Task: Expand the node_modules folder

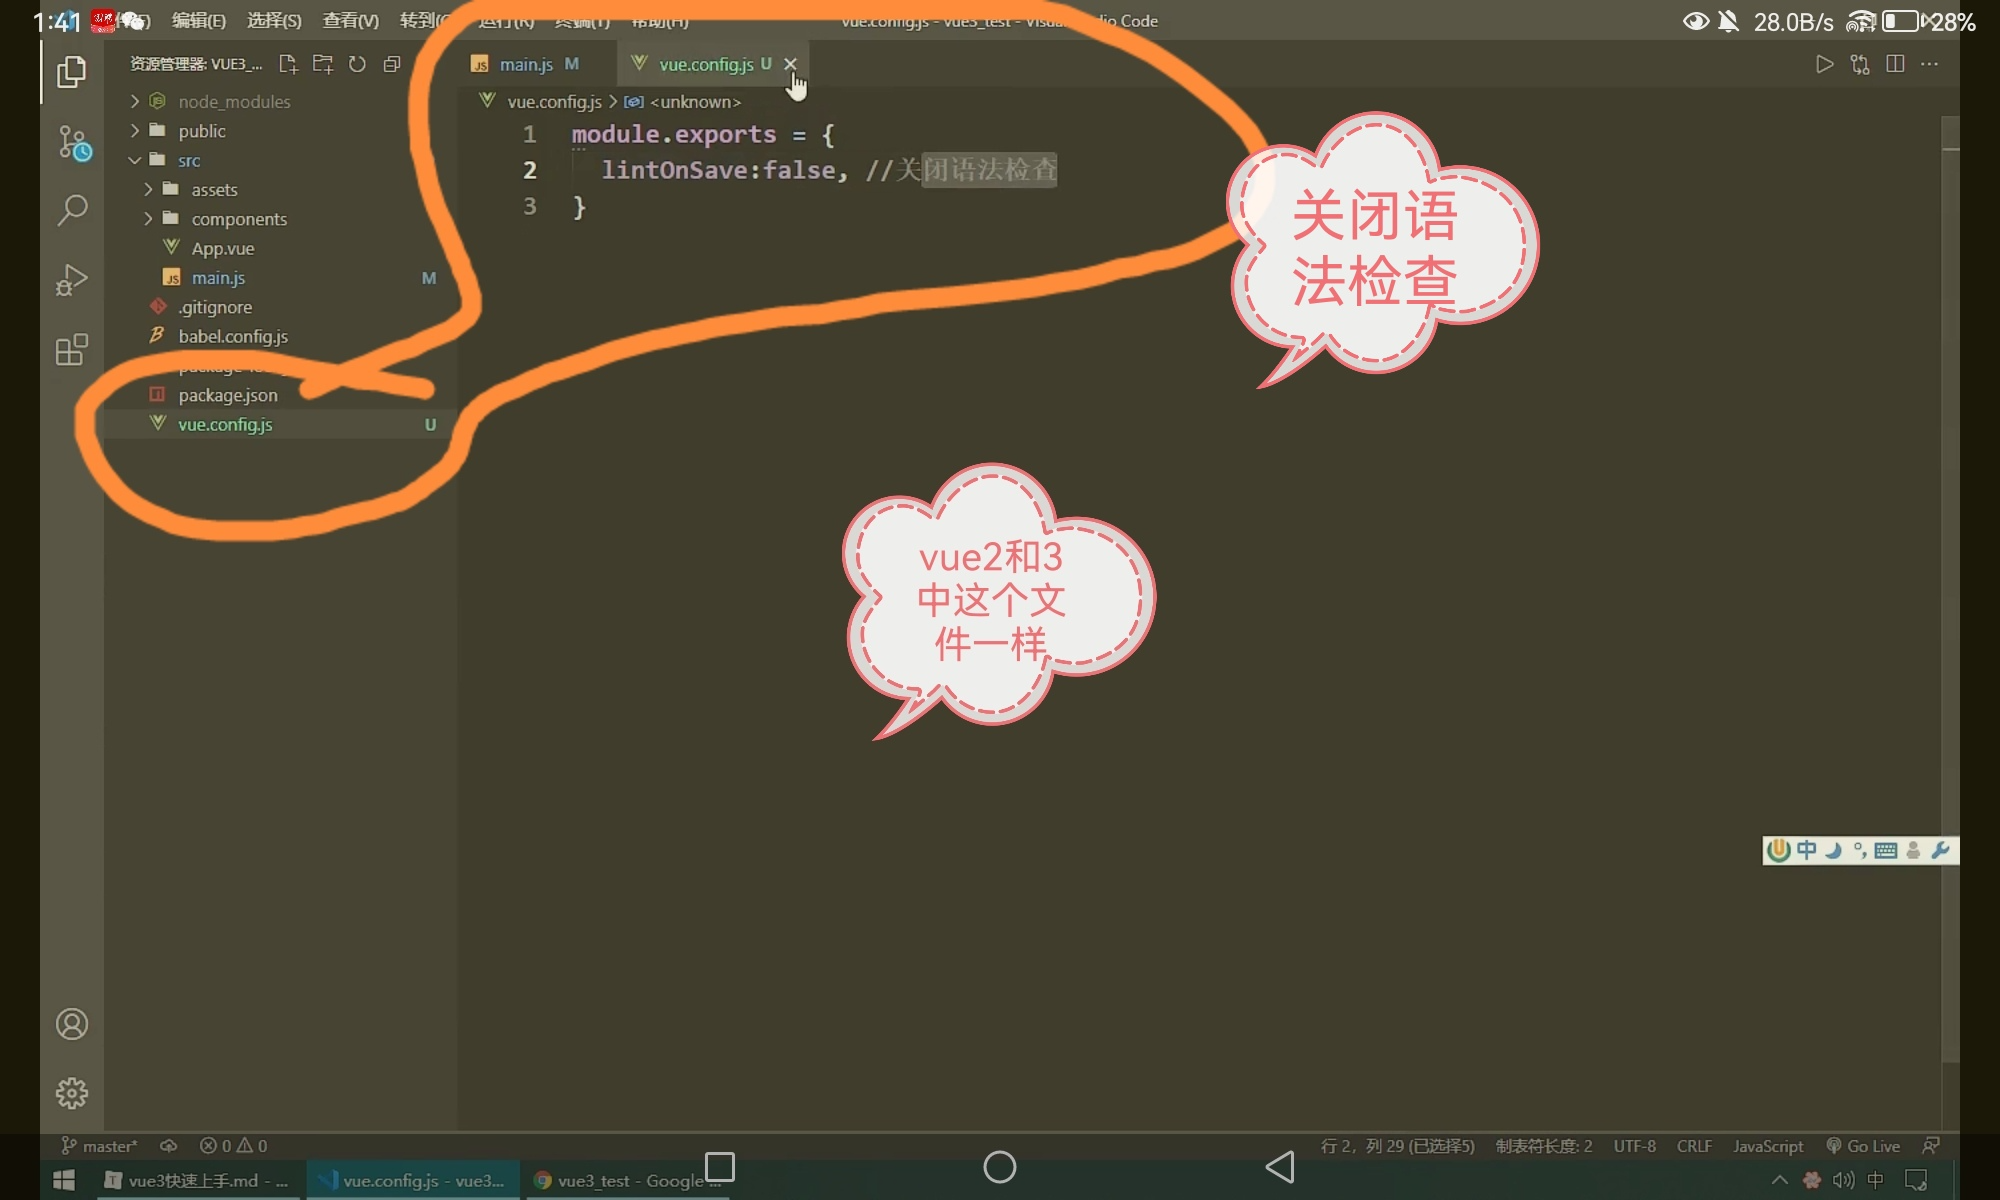Action: click(x=234, y=101)
